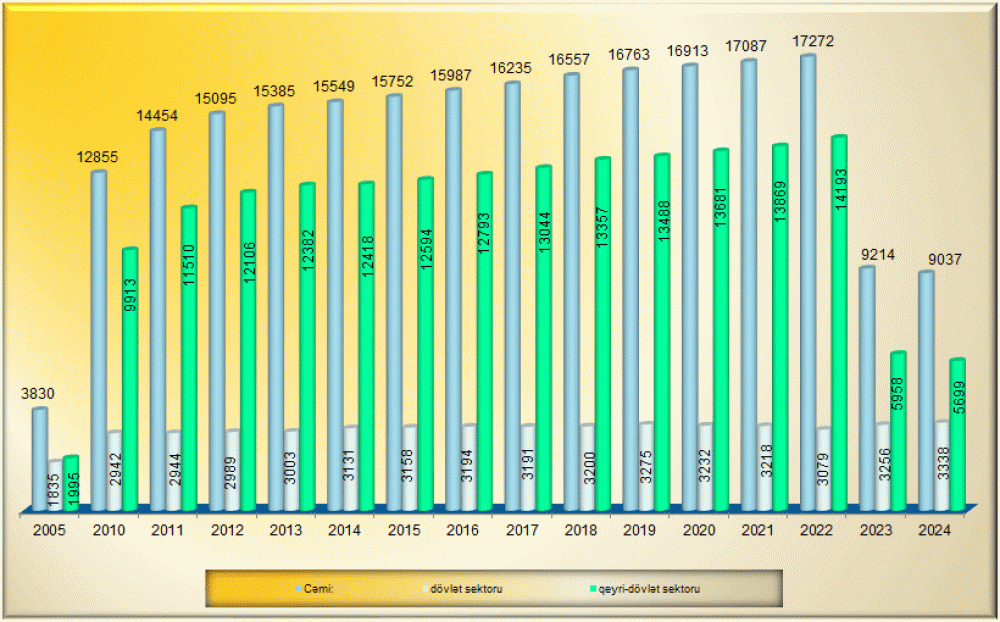This screenshot has width=1000, height=622.
Task: Click the white bar labeled 3338
Action: click(941, 465)
